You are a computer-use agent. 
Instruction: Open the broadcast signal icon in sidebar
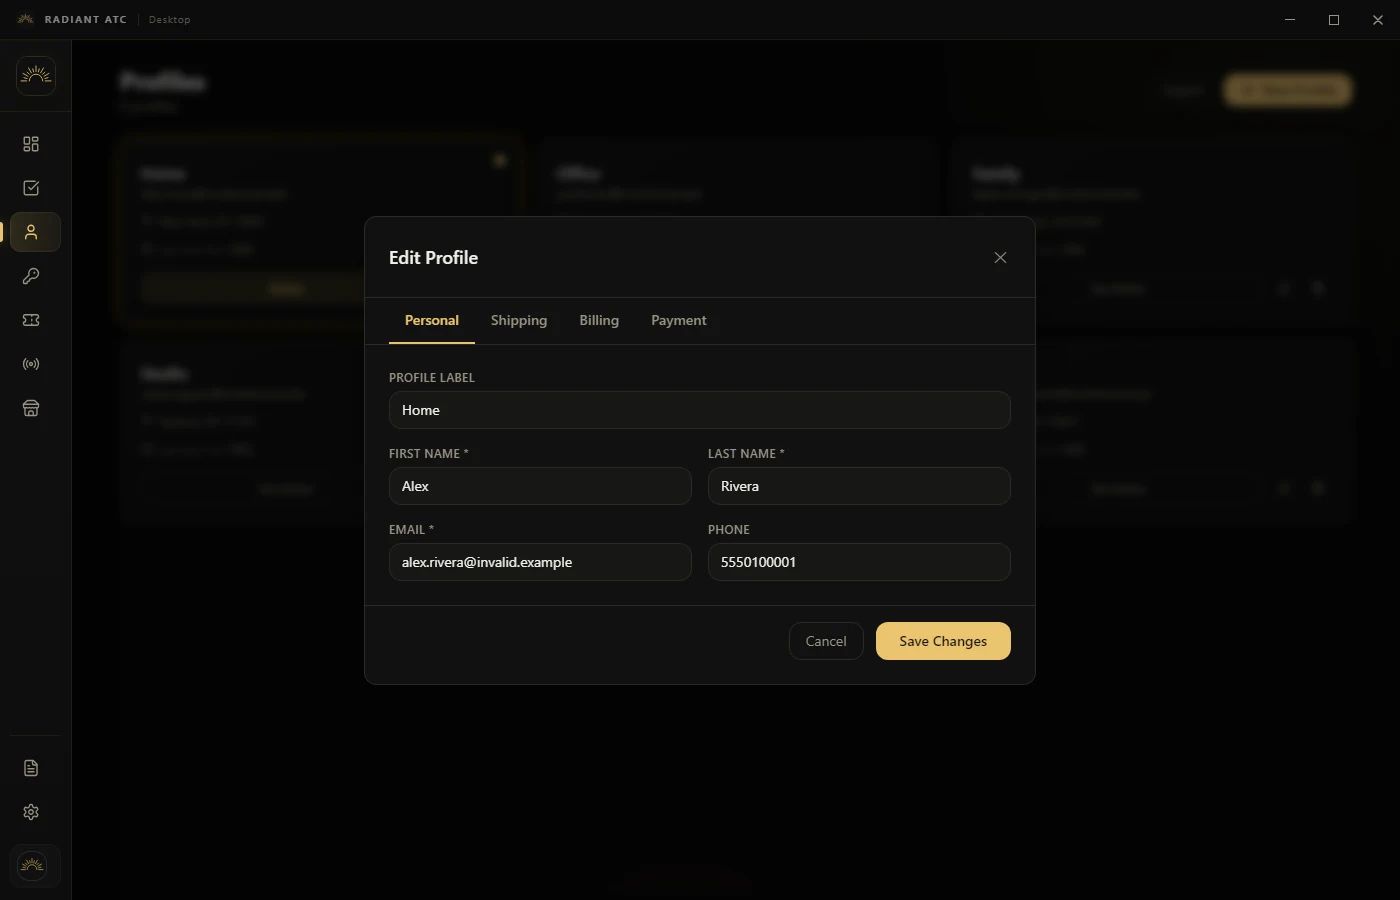coord(31,364)
